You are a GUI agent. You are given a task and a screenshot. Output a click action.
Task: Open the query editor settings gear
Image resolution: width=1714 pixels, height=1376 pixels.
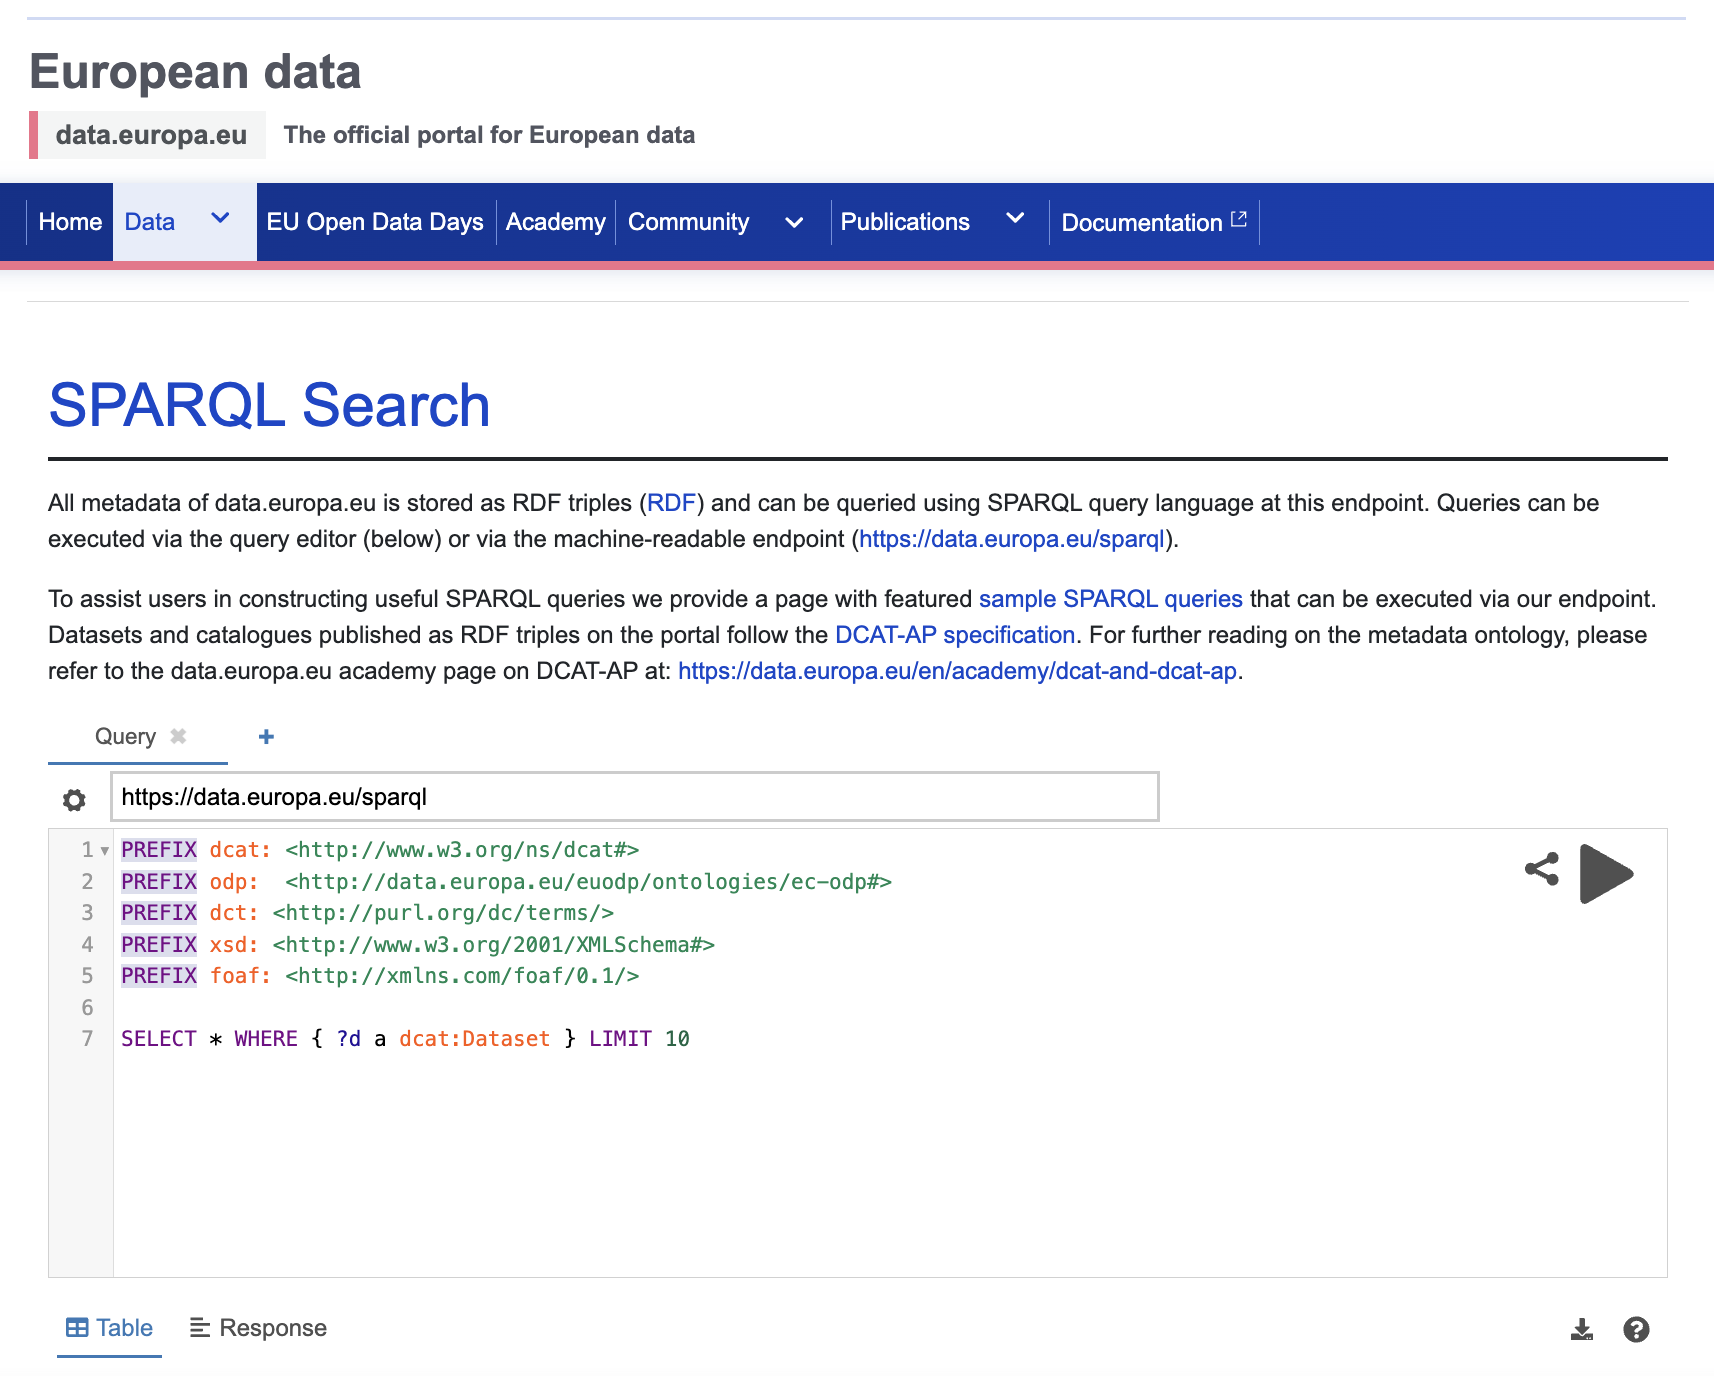point(74,799)
